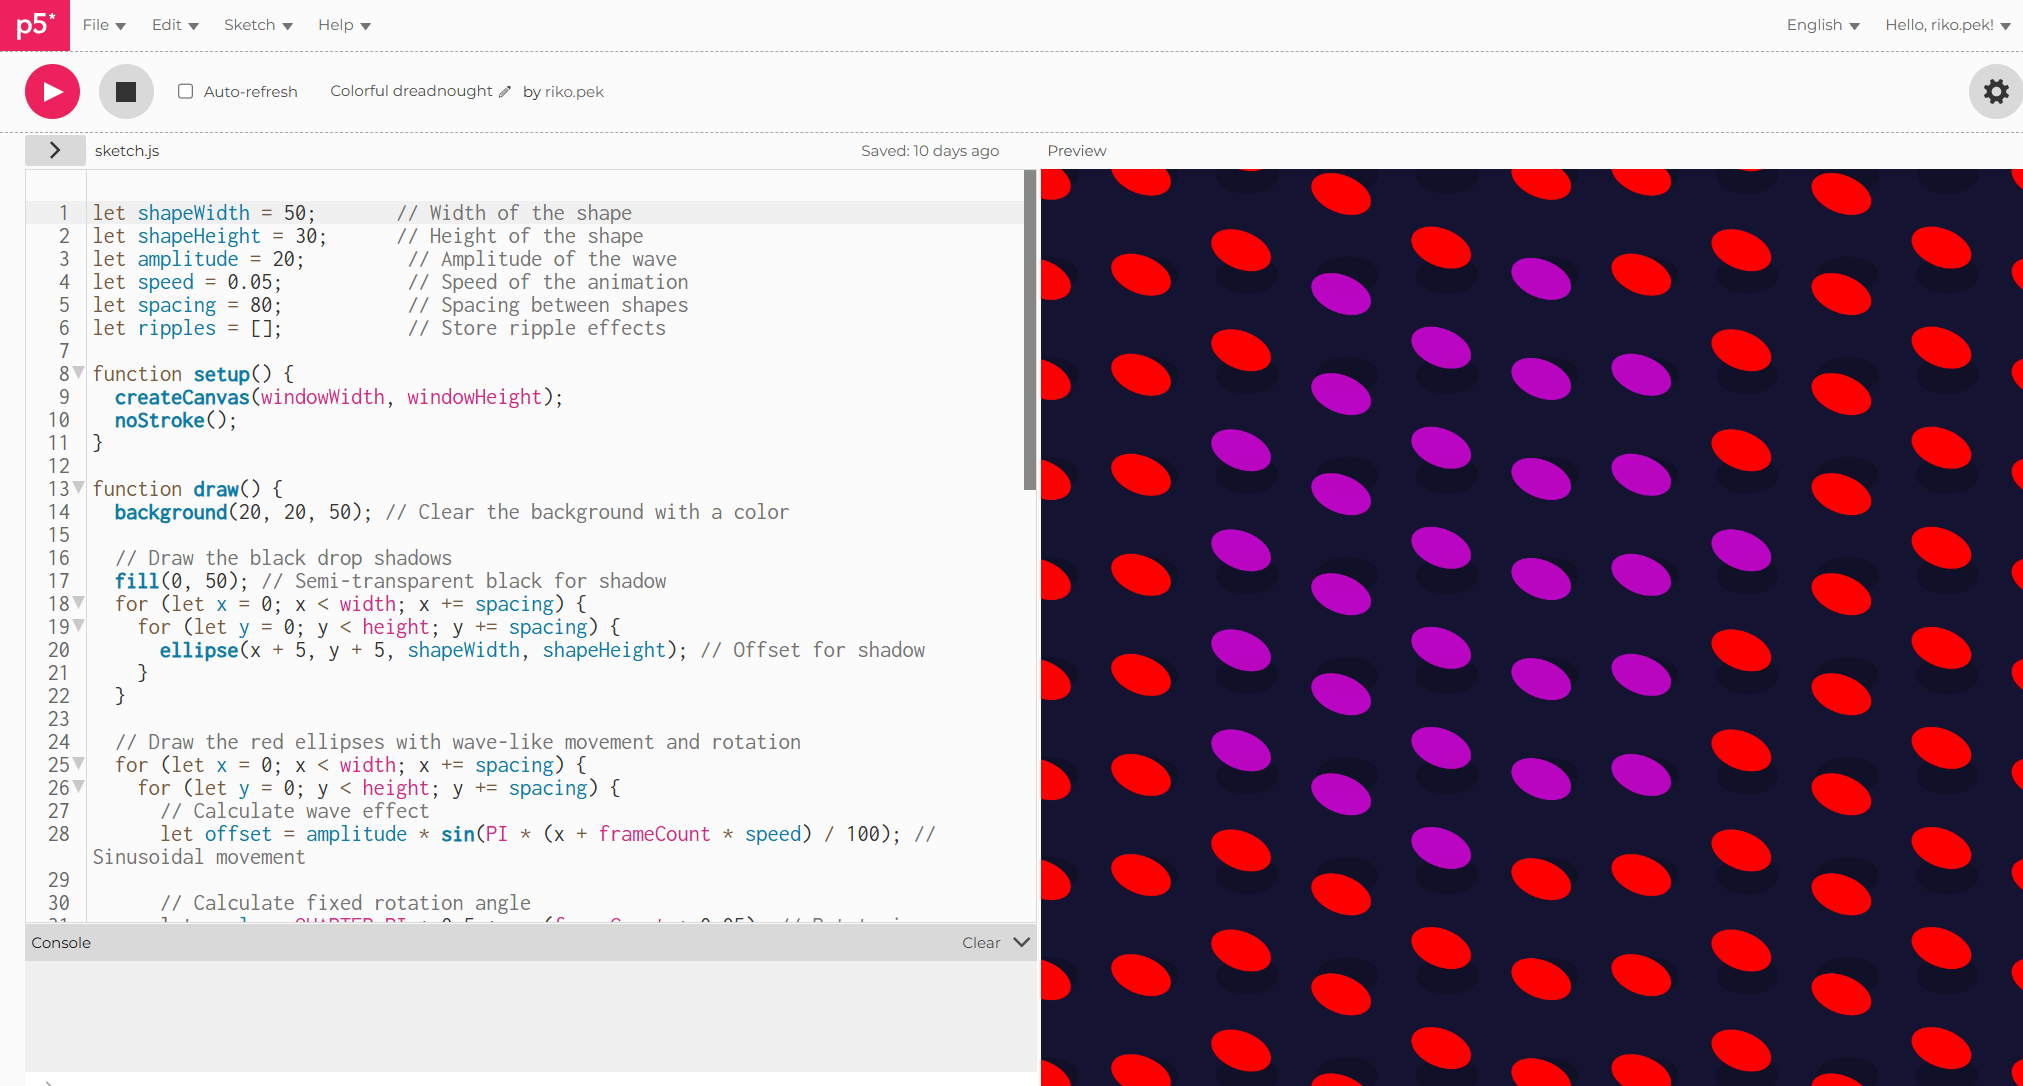Open the Help menu
Image resolution: width=2023 pixels, height=1086 pixels.
344,25
